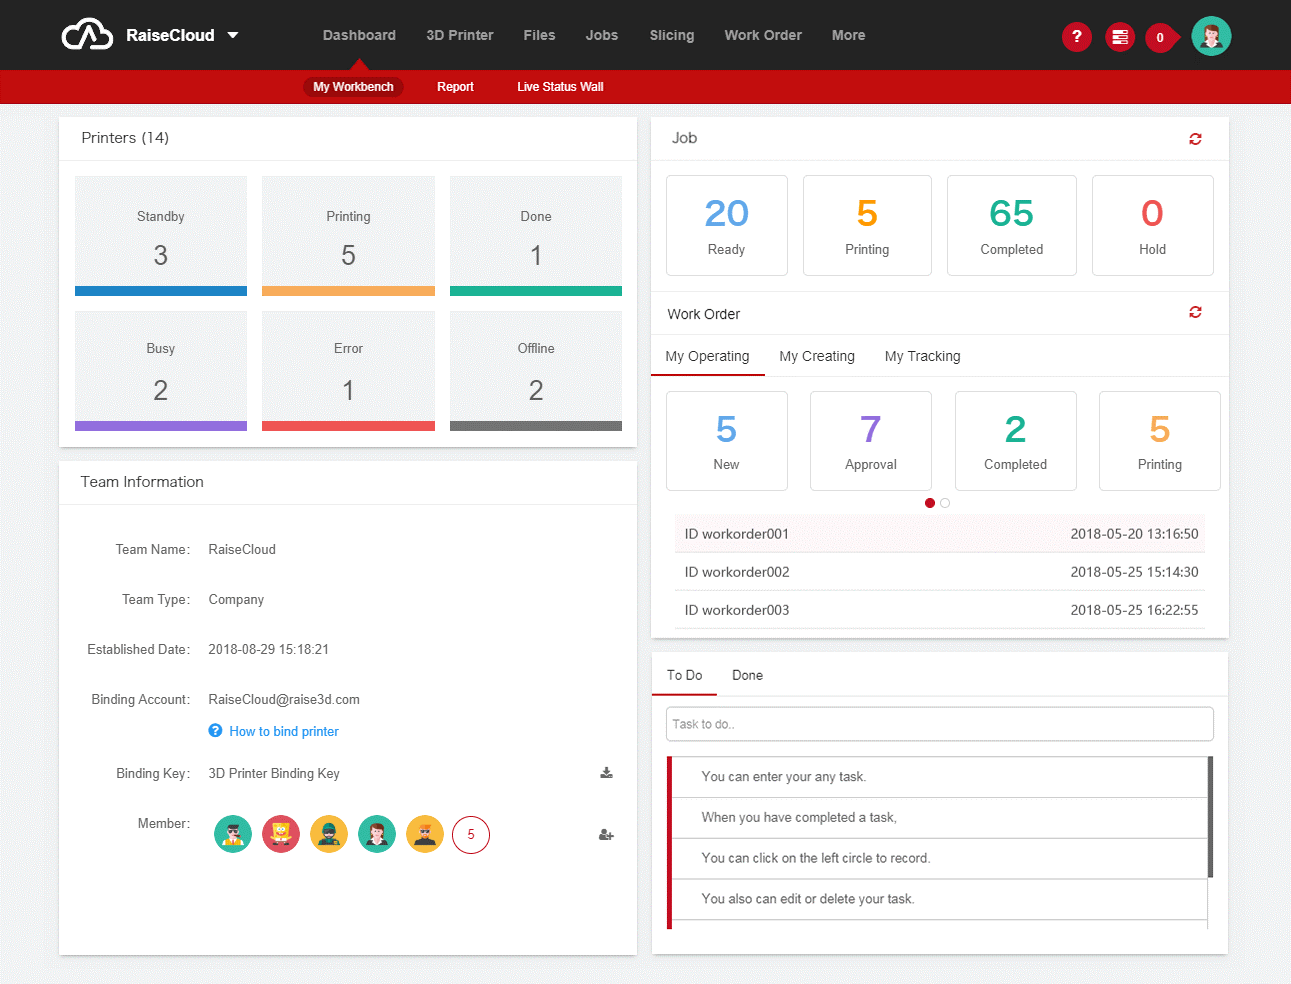Click the RaiseCloud cloud logo
1291x984 pixels.
coord(87,35)
